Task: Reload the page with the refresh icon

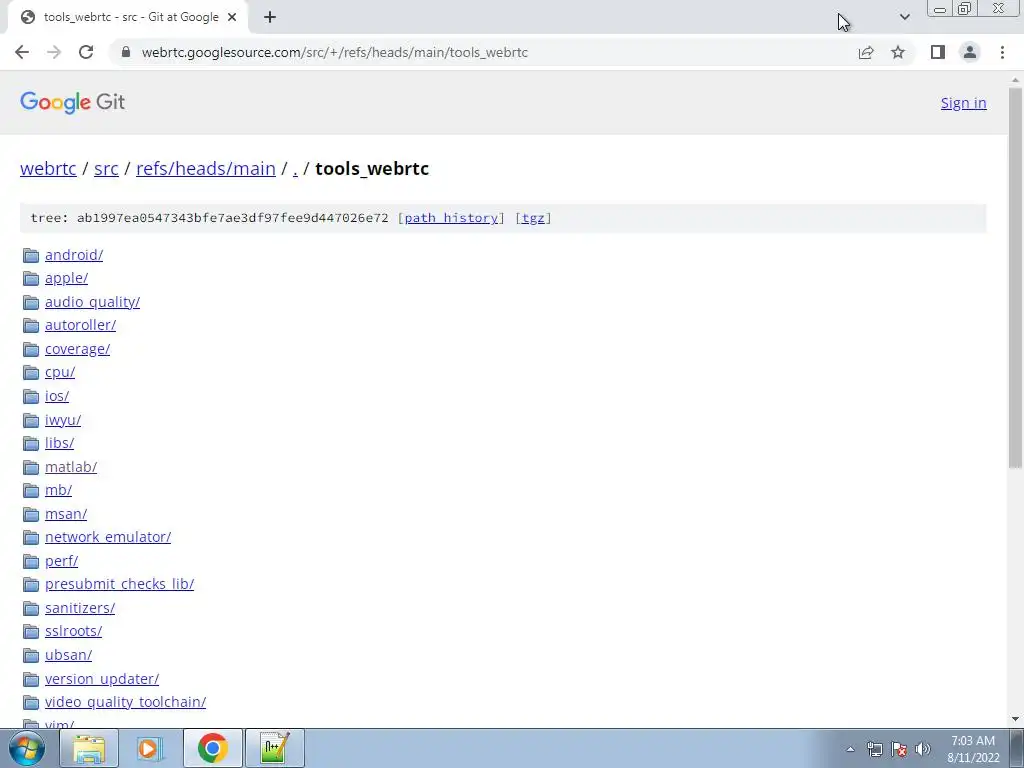Action: (86, 52)
